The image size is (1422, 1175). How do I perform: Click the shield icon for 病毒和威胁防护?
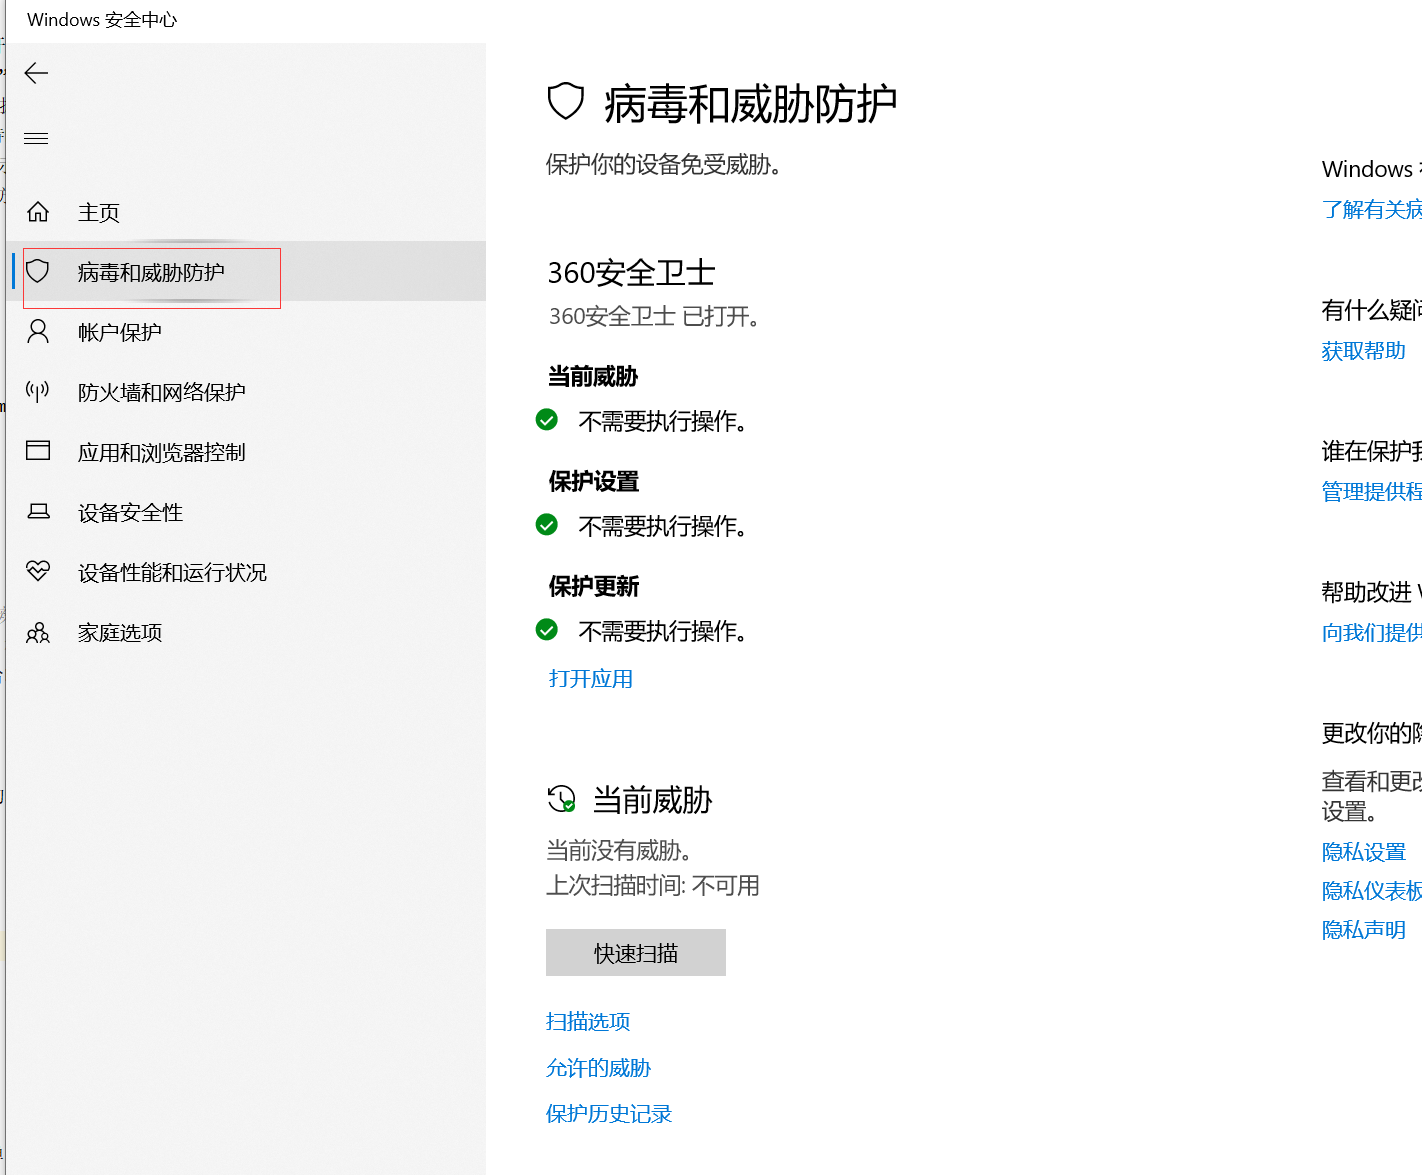click(38, 271)
